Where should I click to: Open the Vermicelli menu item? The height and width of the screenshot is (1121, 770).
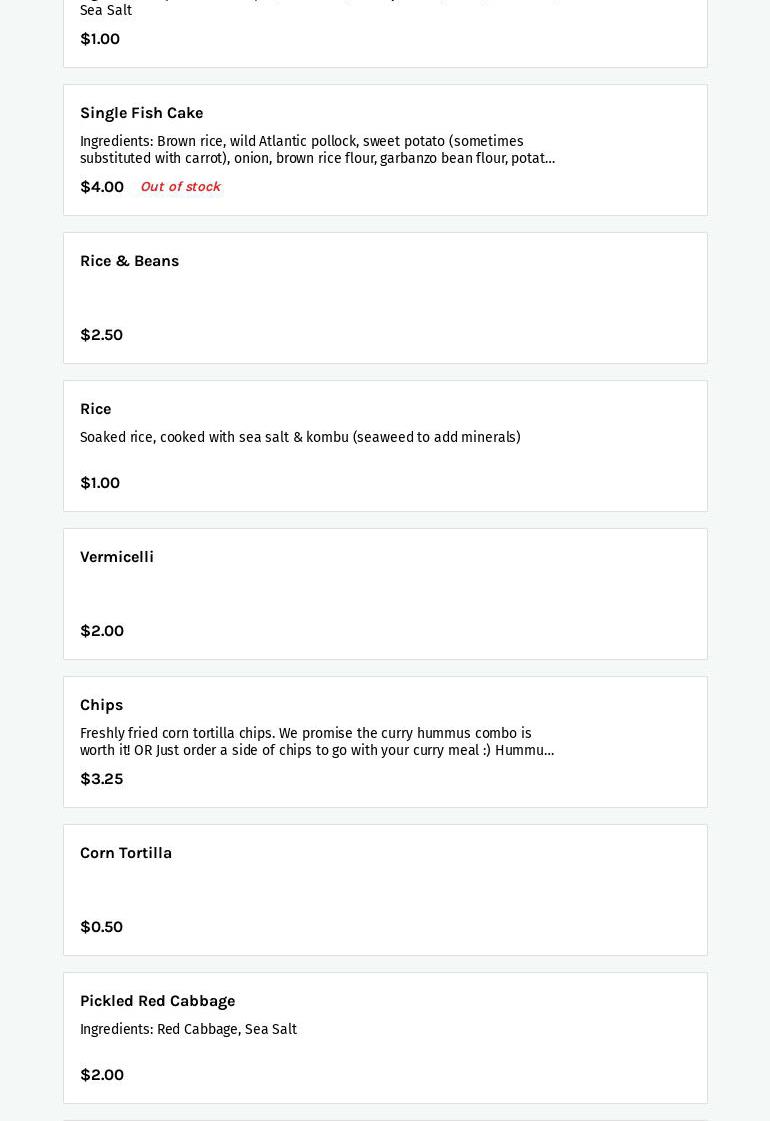pos(117,557)
